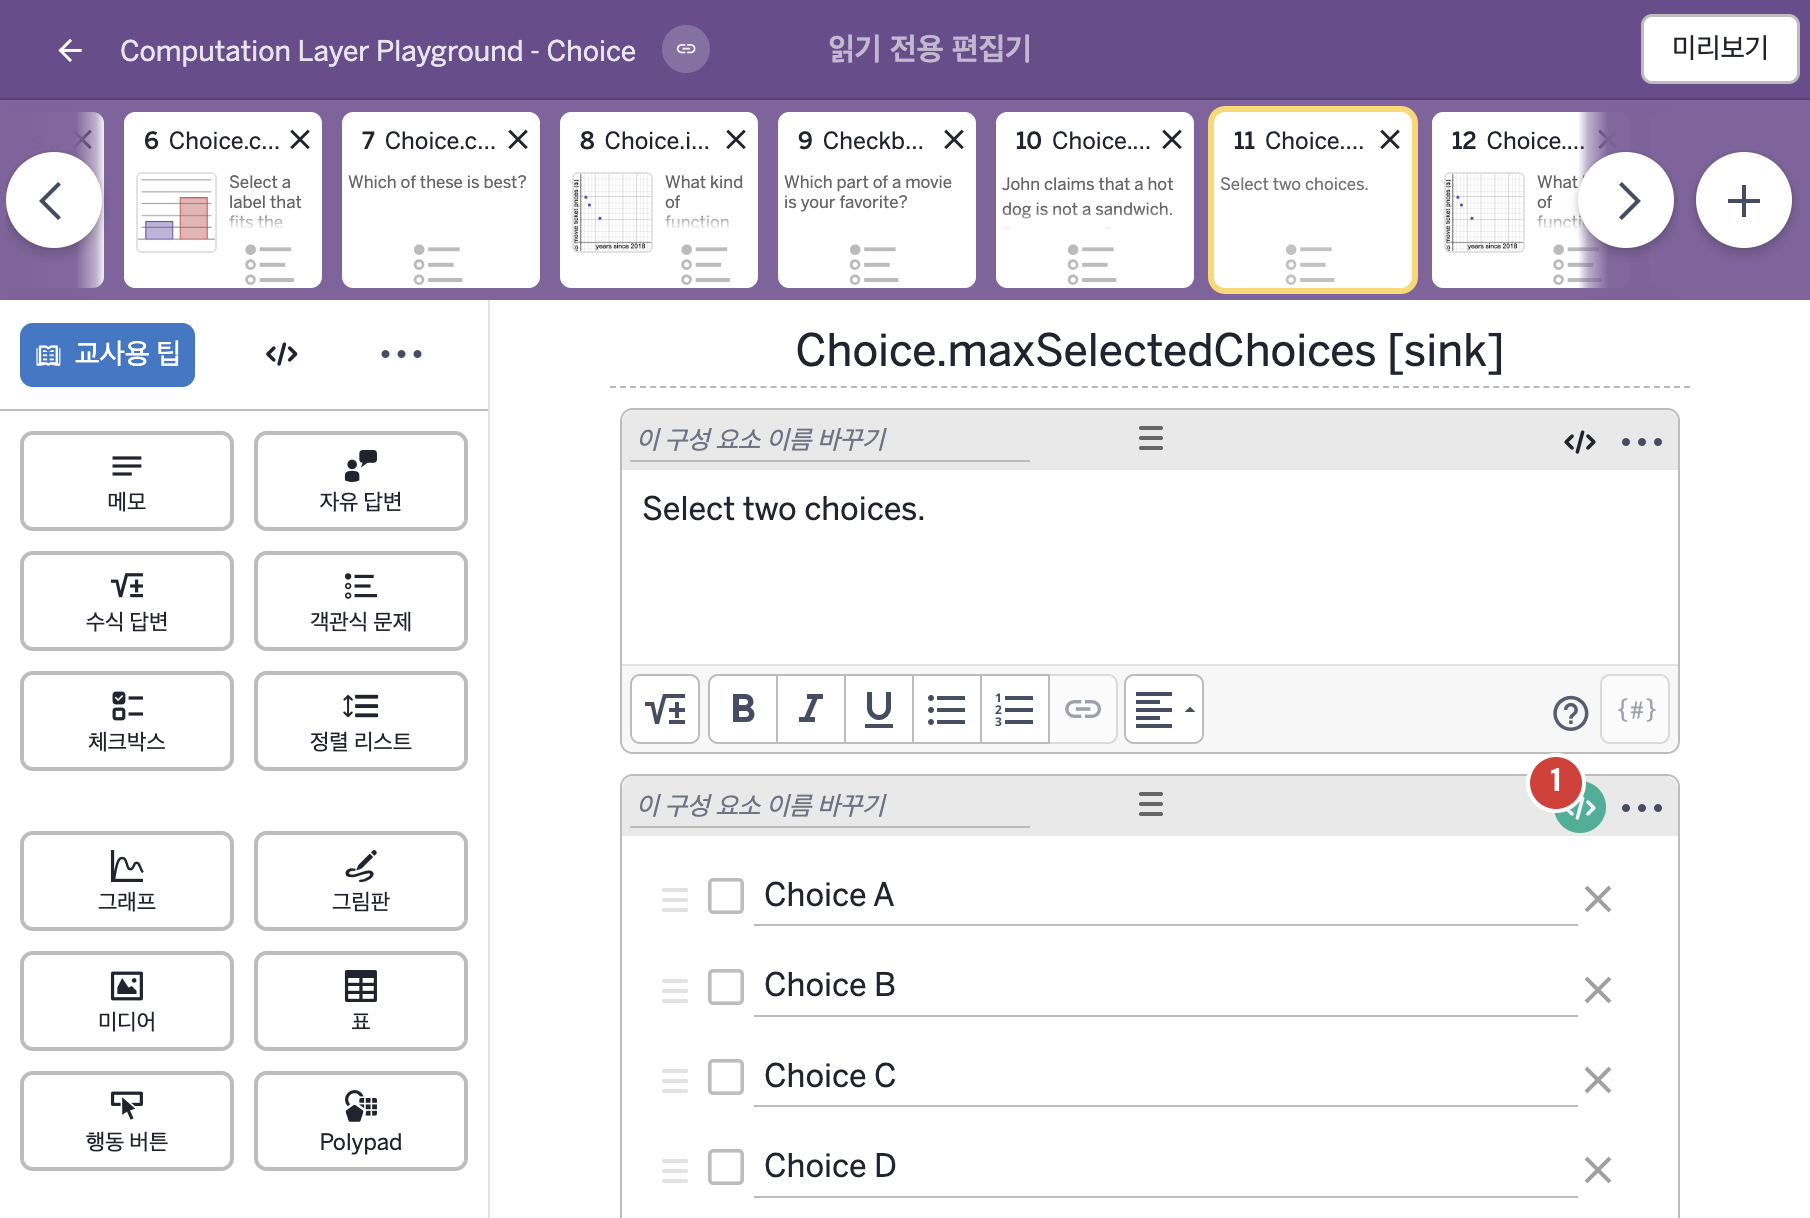The height and width of the screenshot is (1218, 1810).
Task: Toggle italic formatting
Action: point(811,709)
